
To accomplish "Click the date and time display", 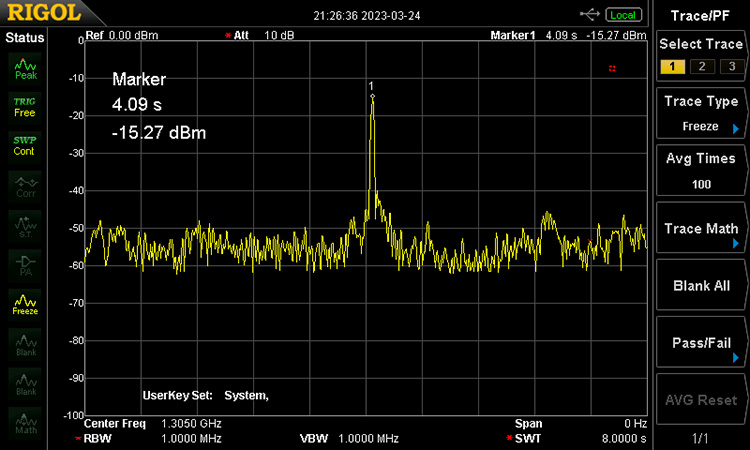I will pos(367,16).
